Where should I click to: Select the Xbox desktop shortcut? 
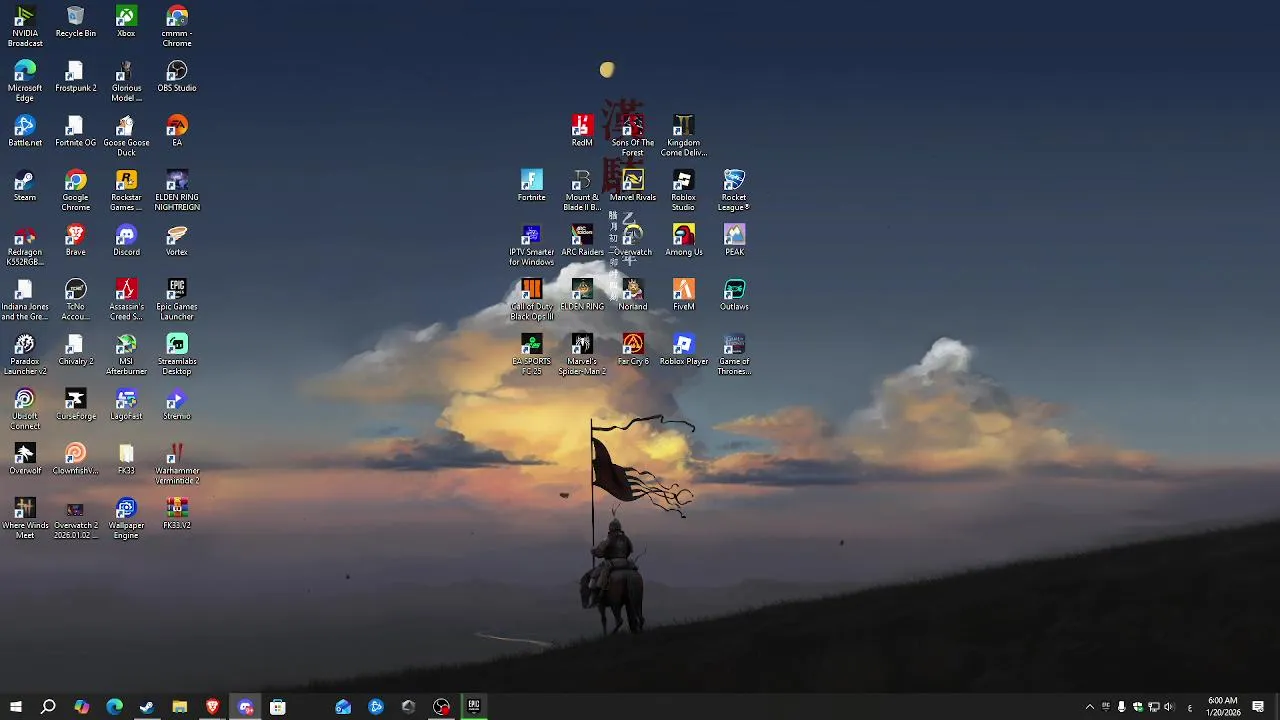[126, 22]
